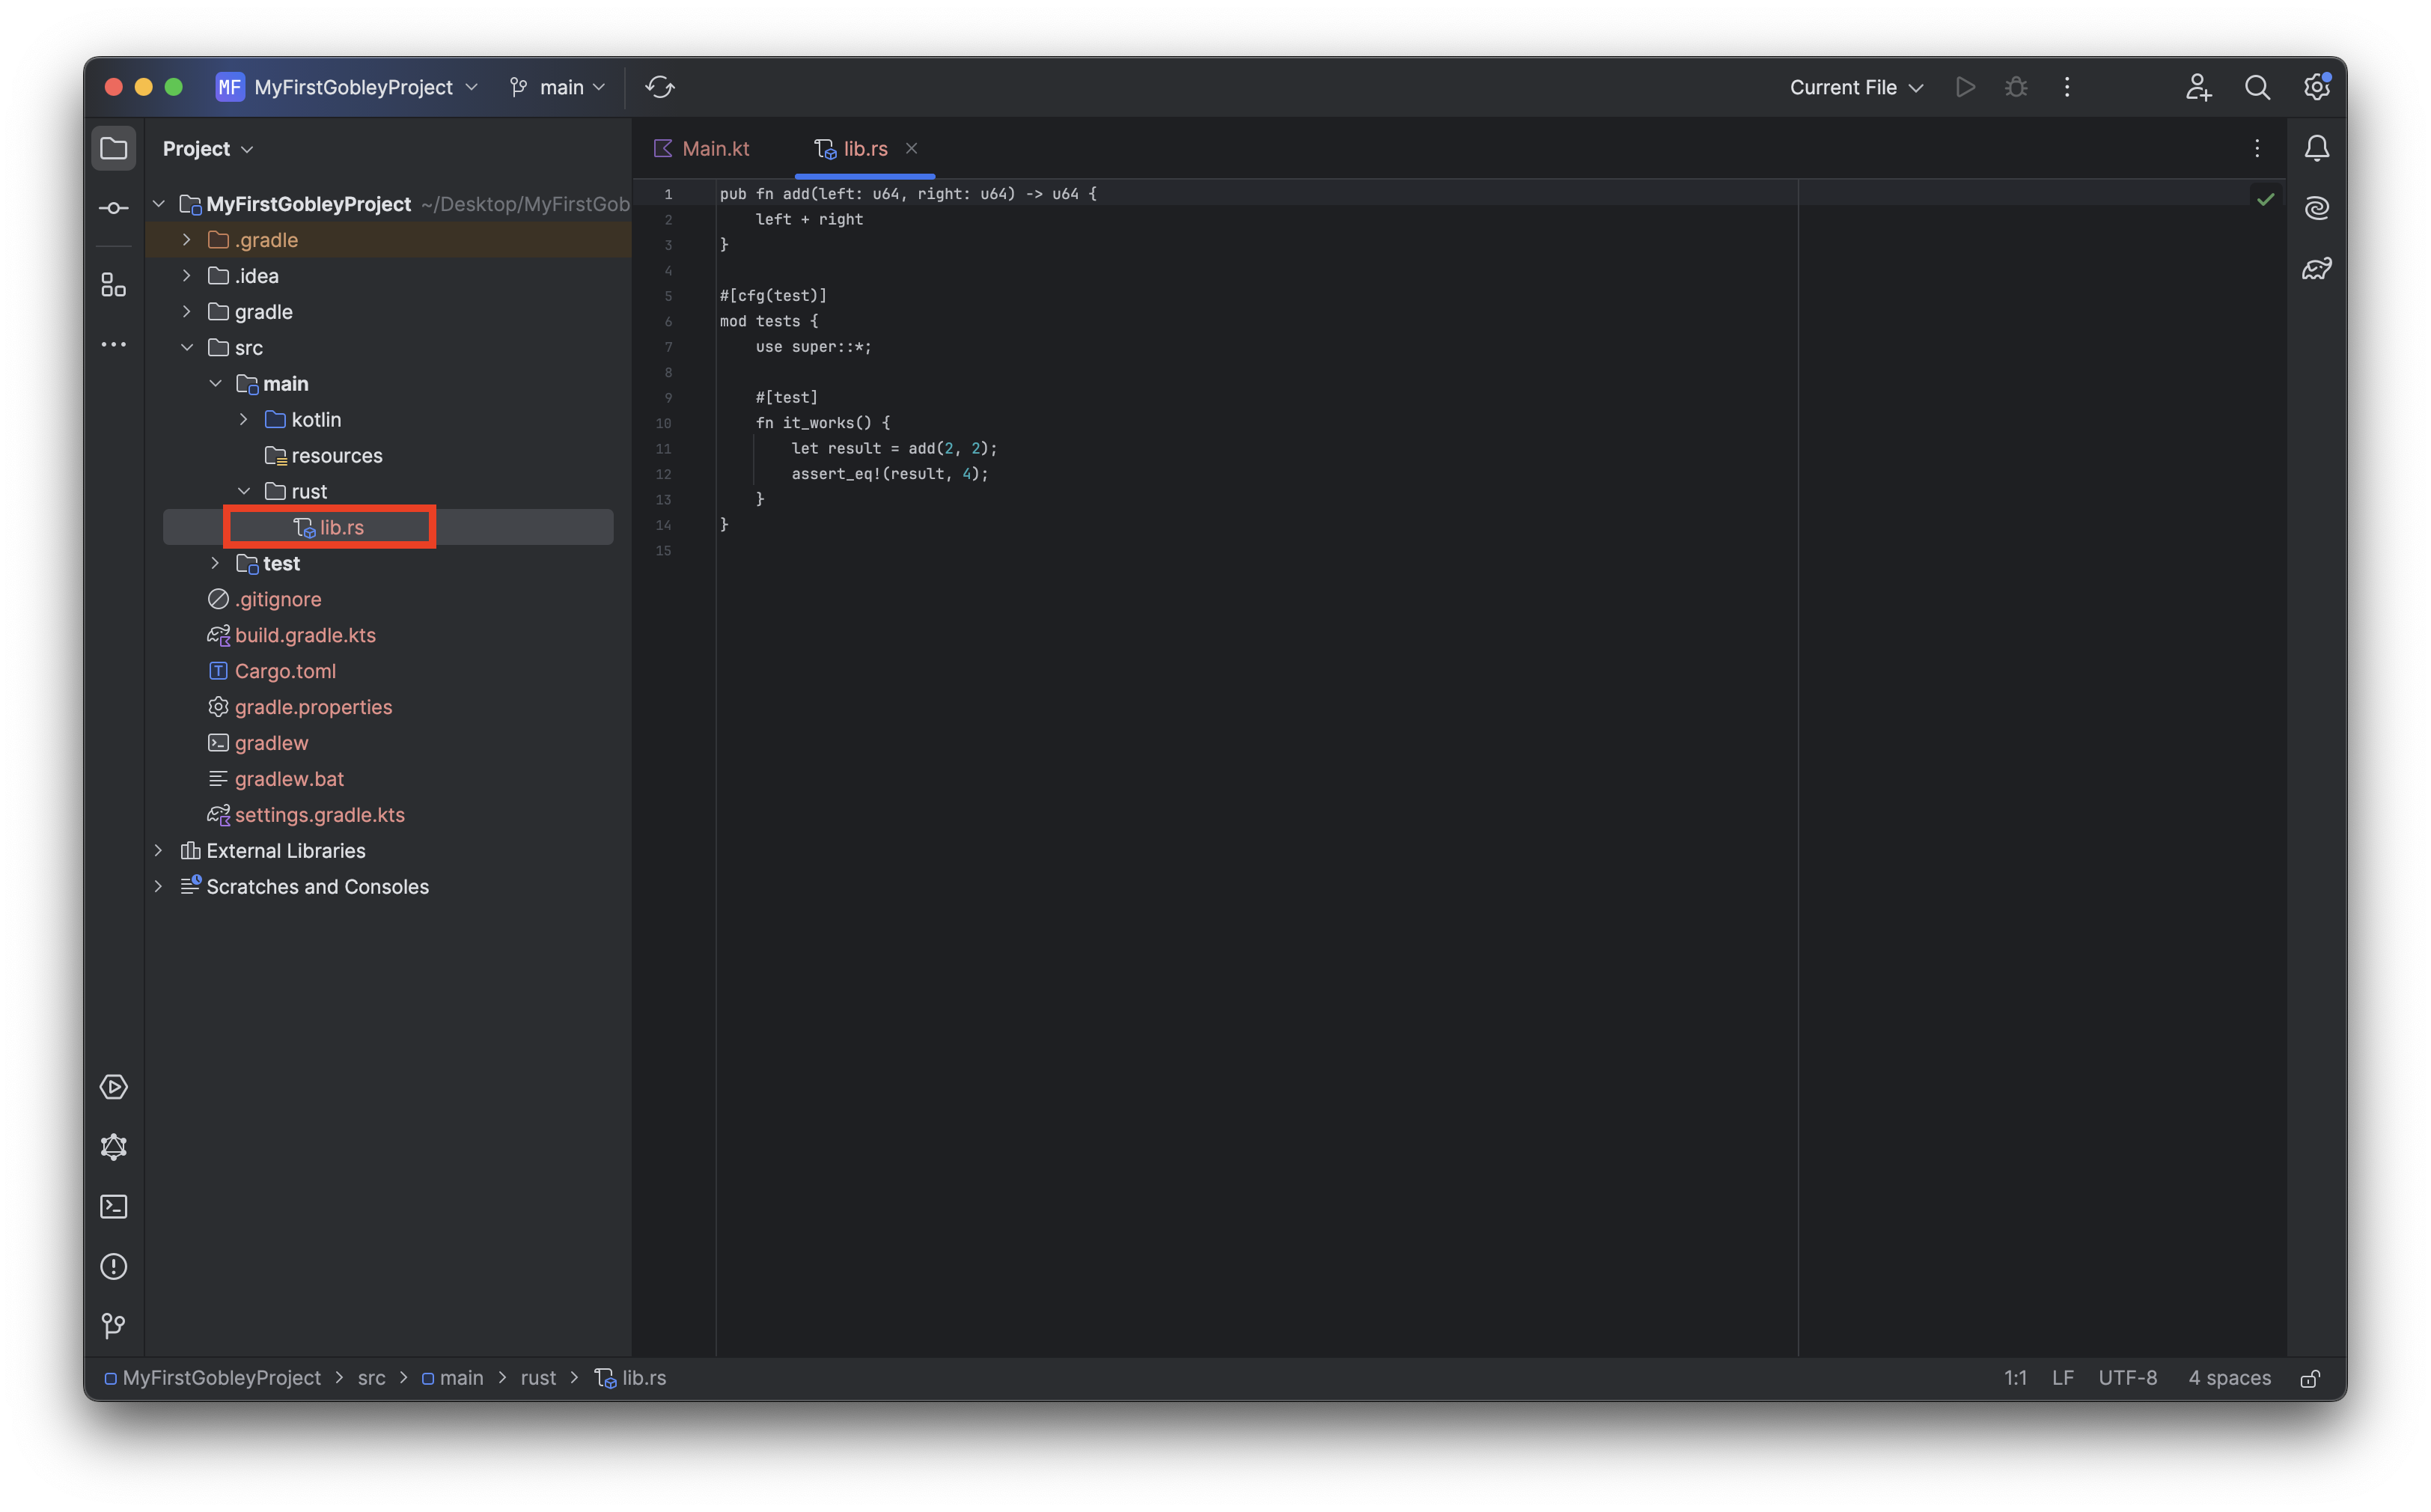Image resolution: width=2431 pixels, height=1512 pixels.
Task: Open the Commit tool window icon
Action: coord(113,208)
